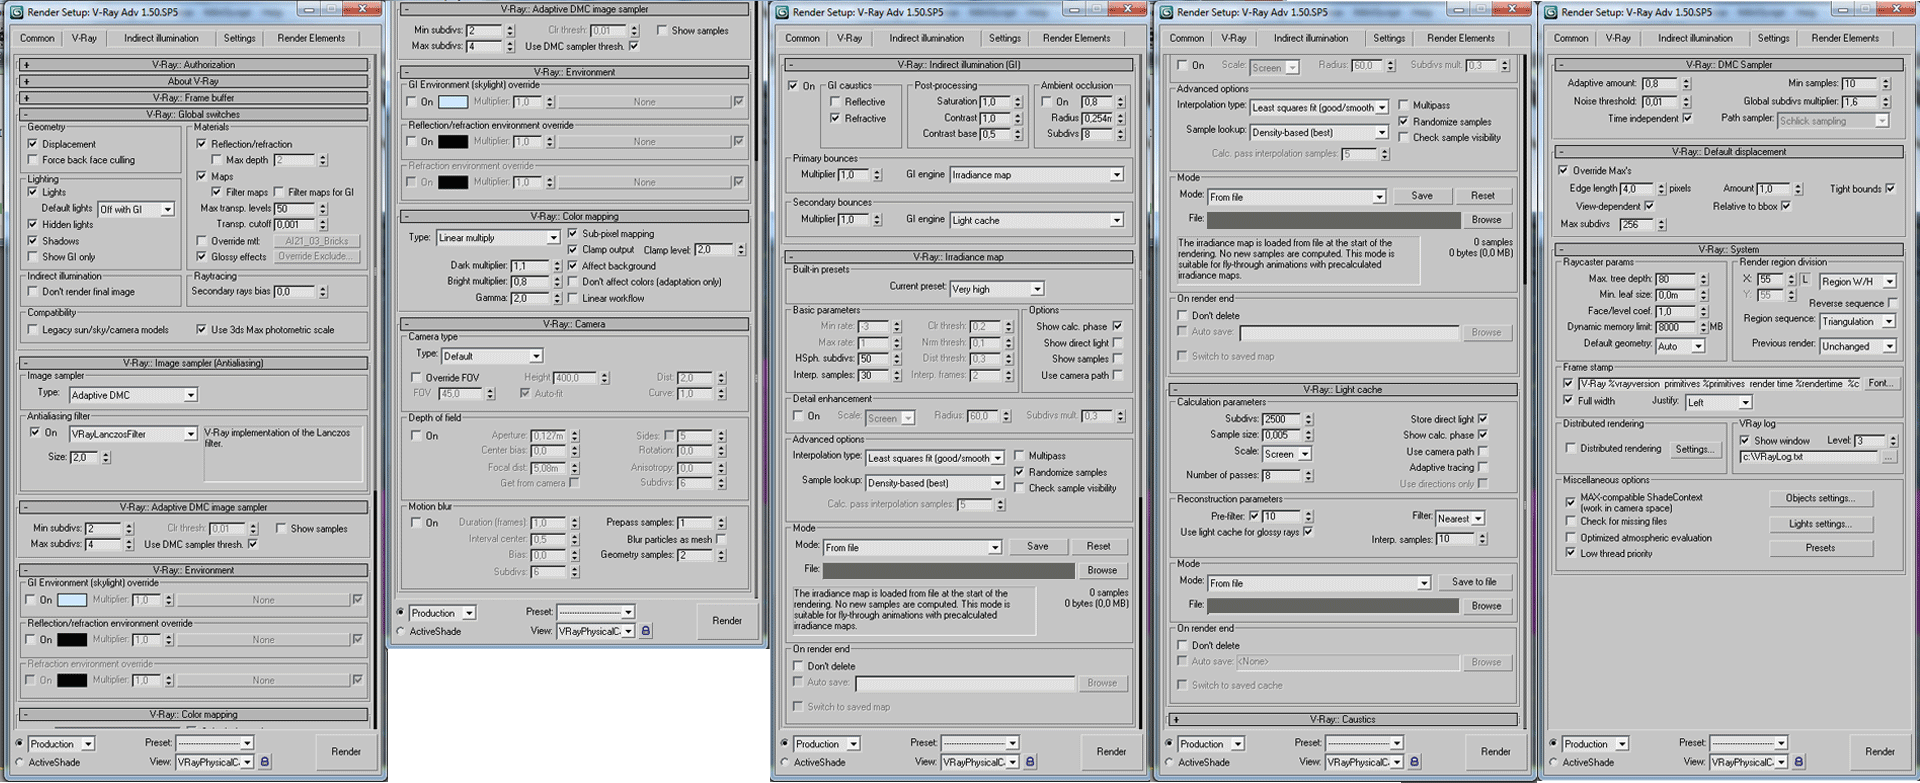Click the frame stamp text field
The image size is (1920, 783).
[x=1720, y=383]
